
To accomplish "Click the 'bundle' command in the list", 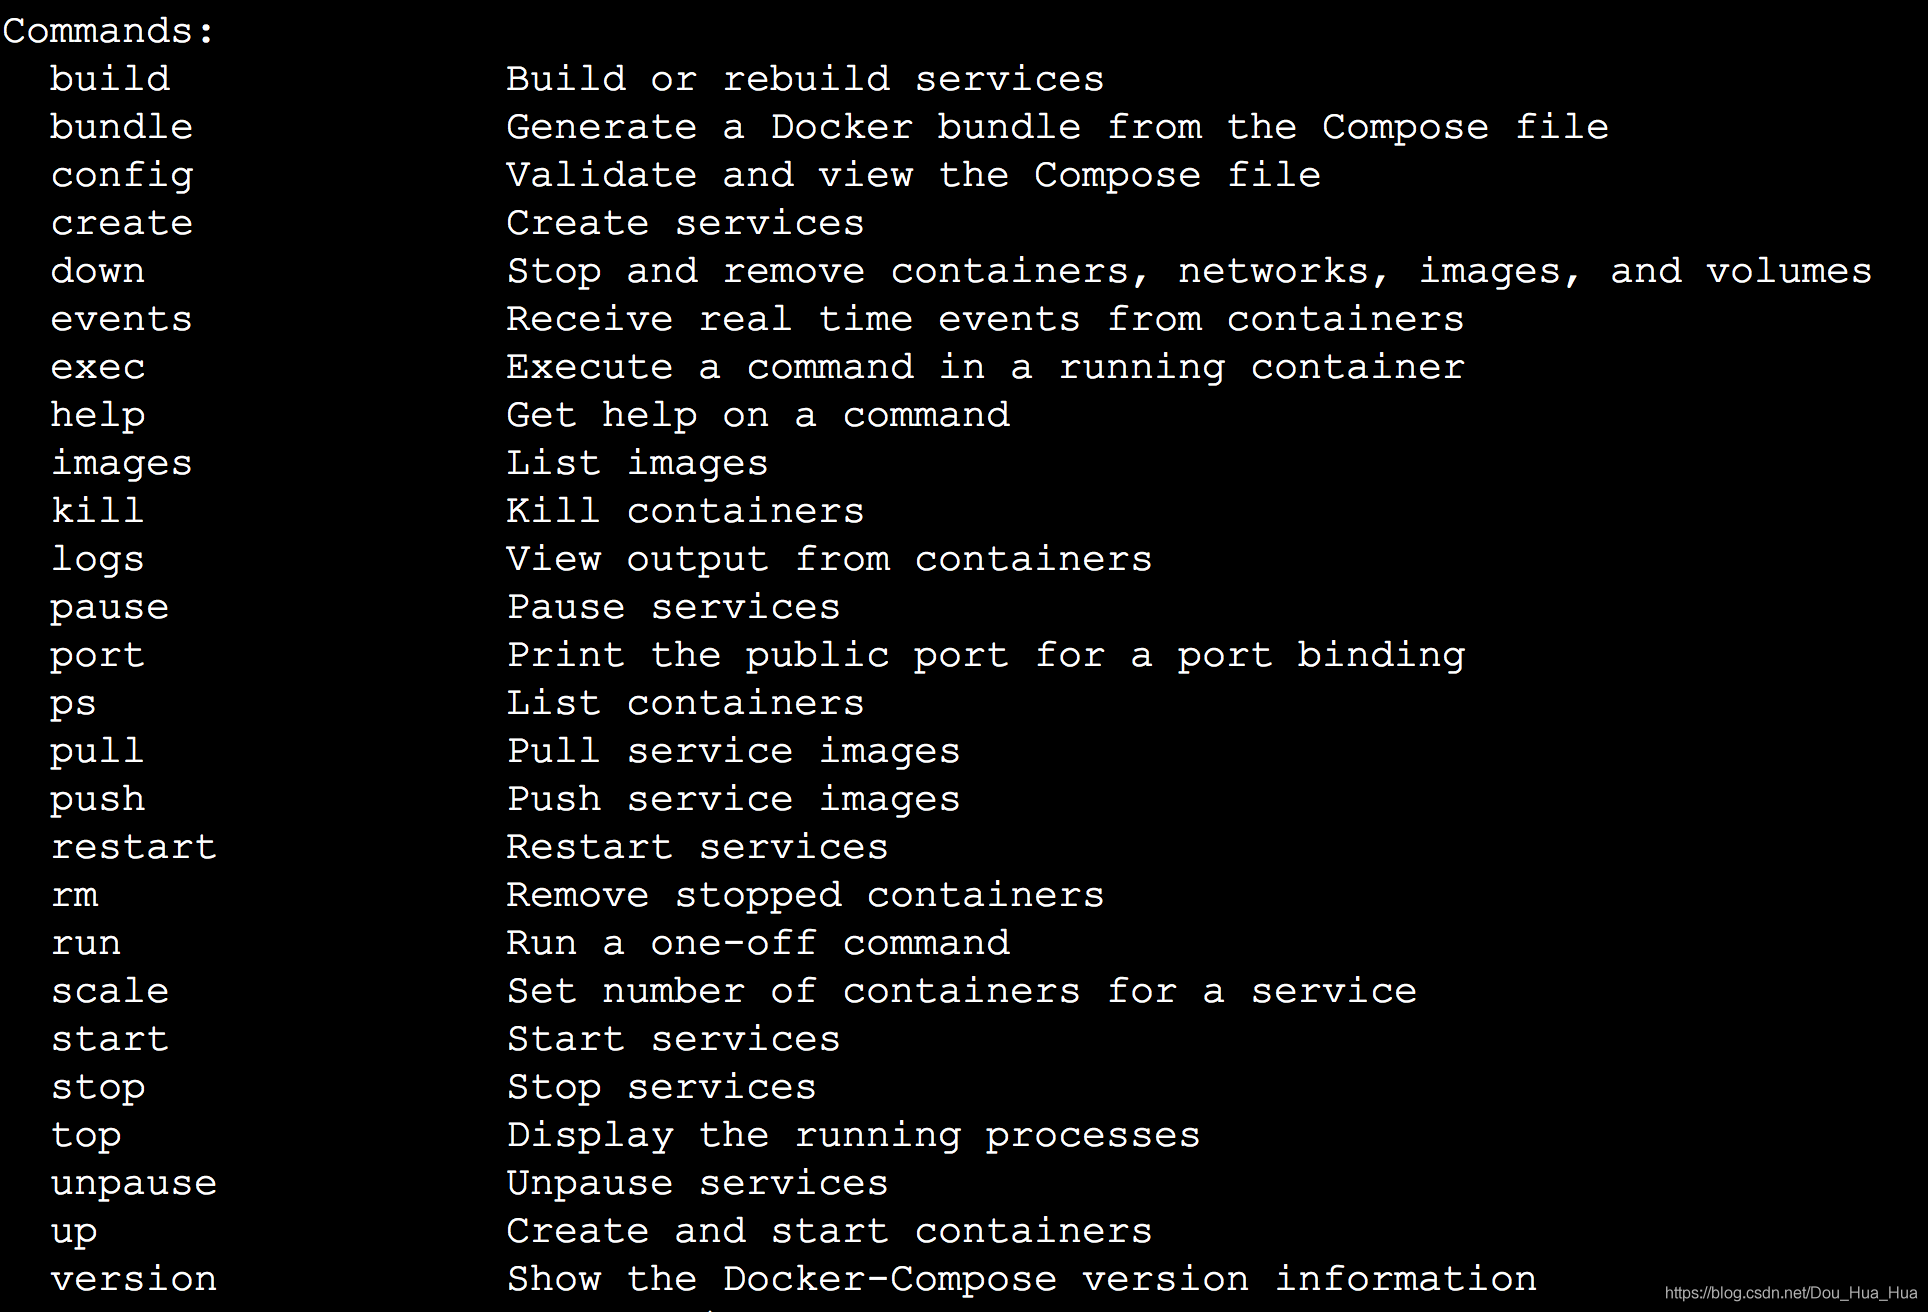I will coord(122,127).
